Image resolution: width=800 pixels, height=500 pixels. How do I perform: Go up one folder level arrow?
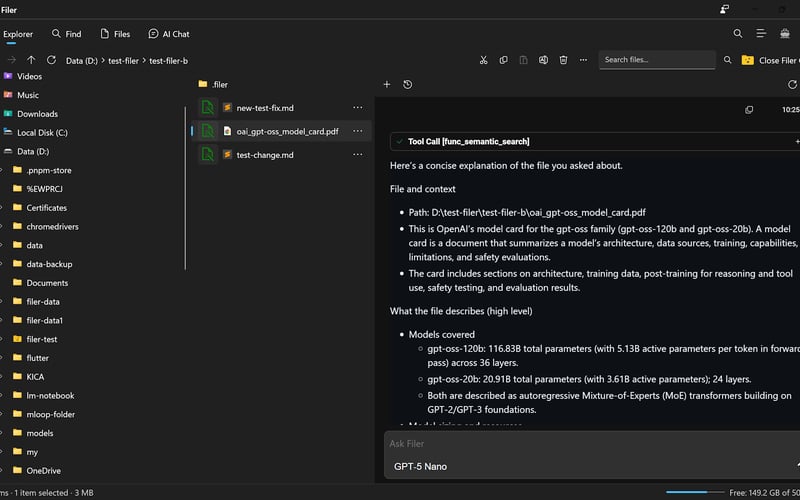click(31, 60)
